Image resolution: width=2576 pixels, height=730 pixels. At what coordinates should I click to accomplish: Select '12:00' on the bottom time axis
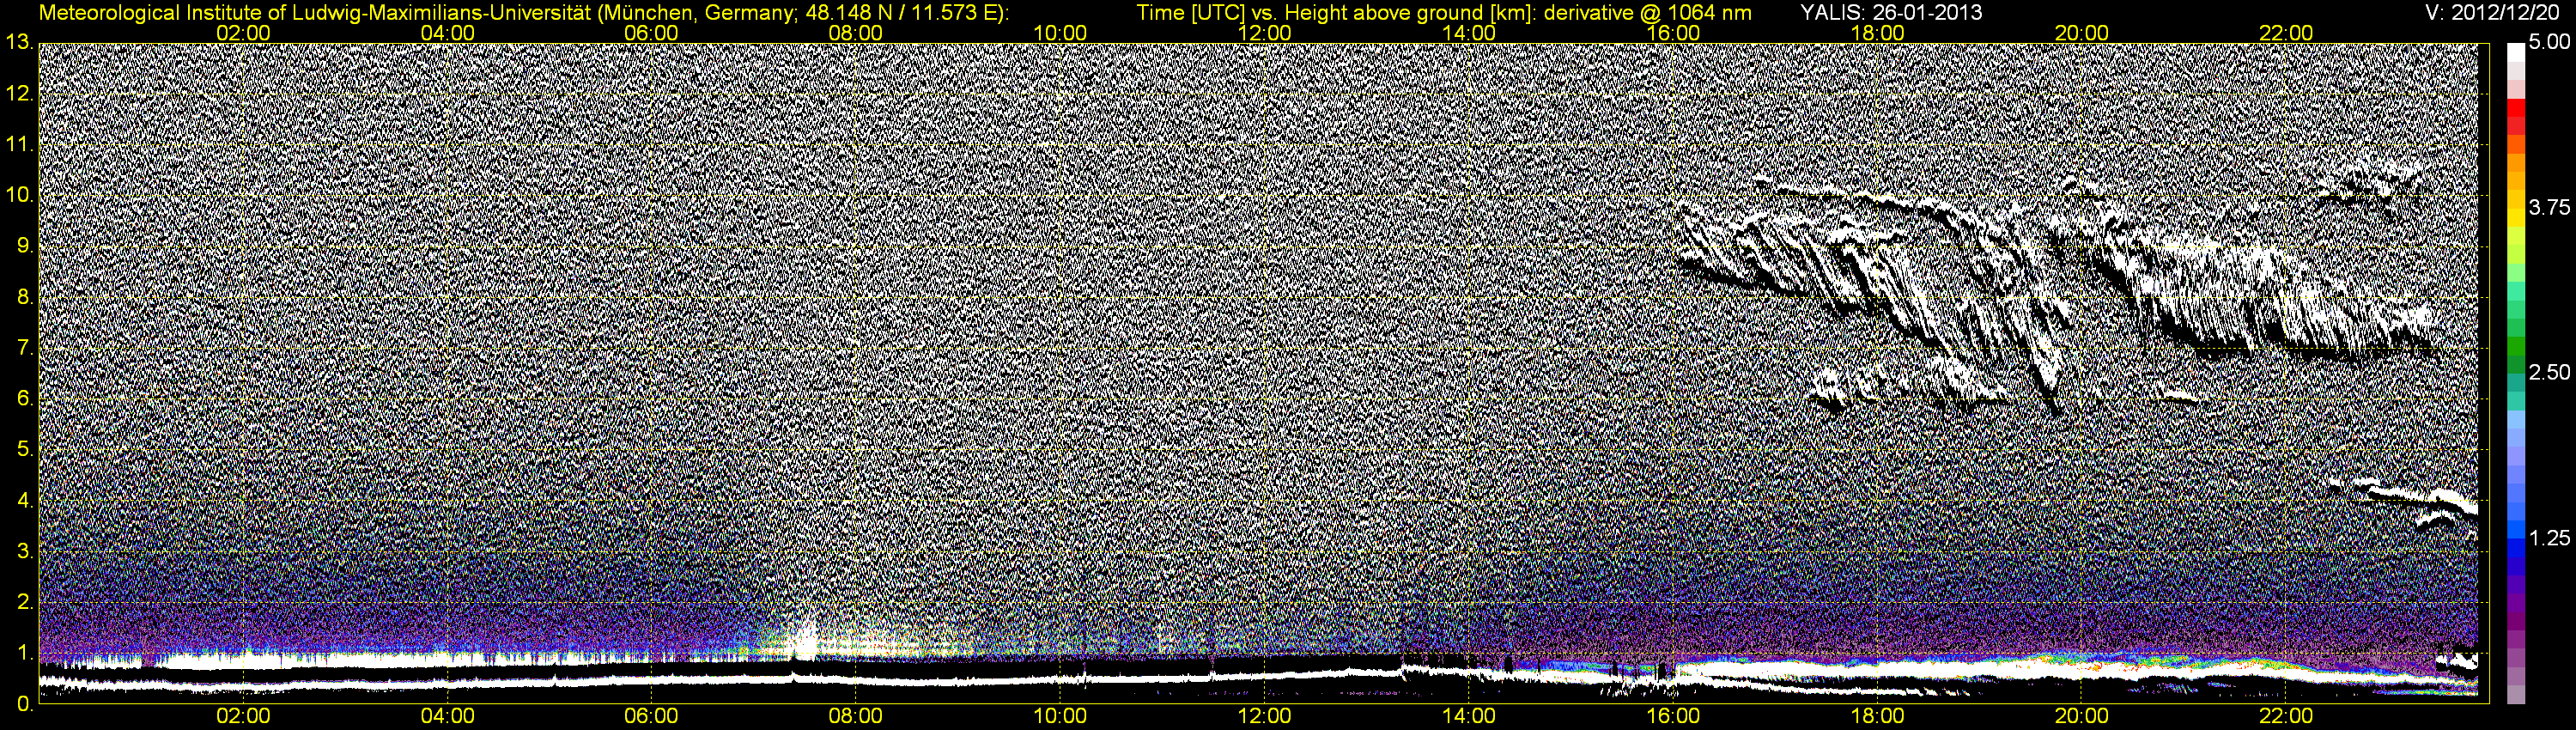[x=1264, y=717]
